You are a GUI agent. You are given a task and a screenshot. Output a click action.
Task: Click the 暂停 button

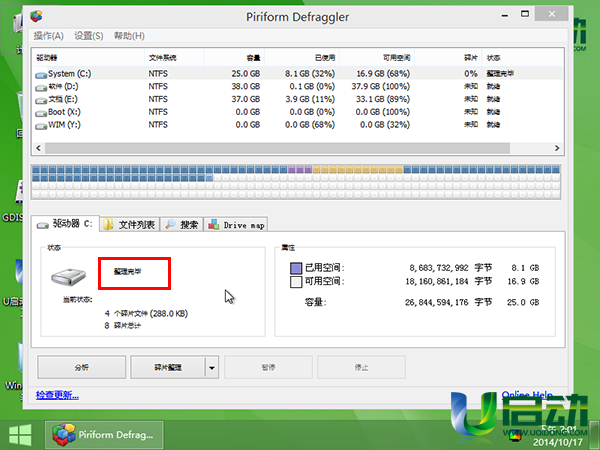268,367
